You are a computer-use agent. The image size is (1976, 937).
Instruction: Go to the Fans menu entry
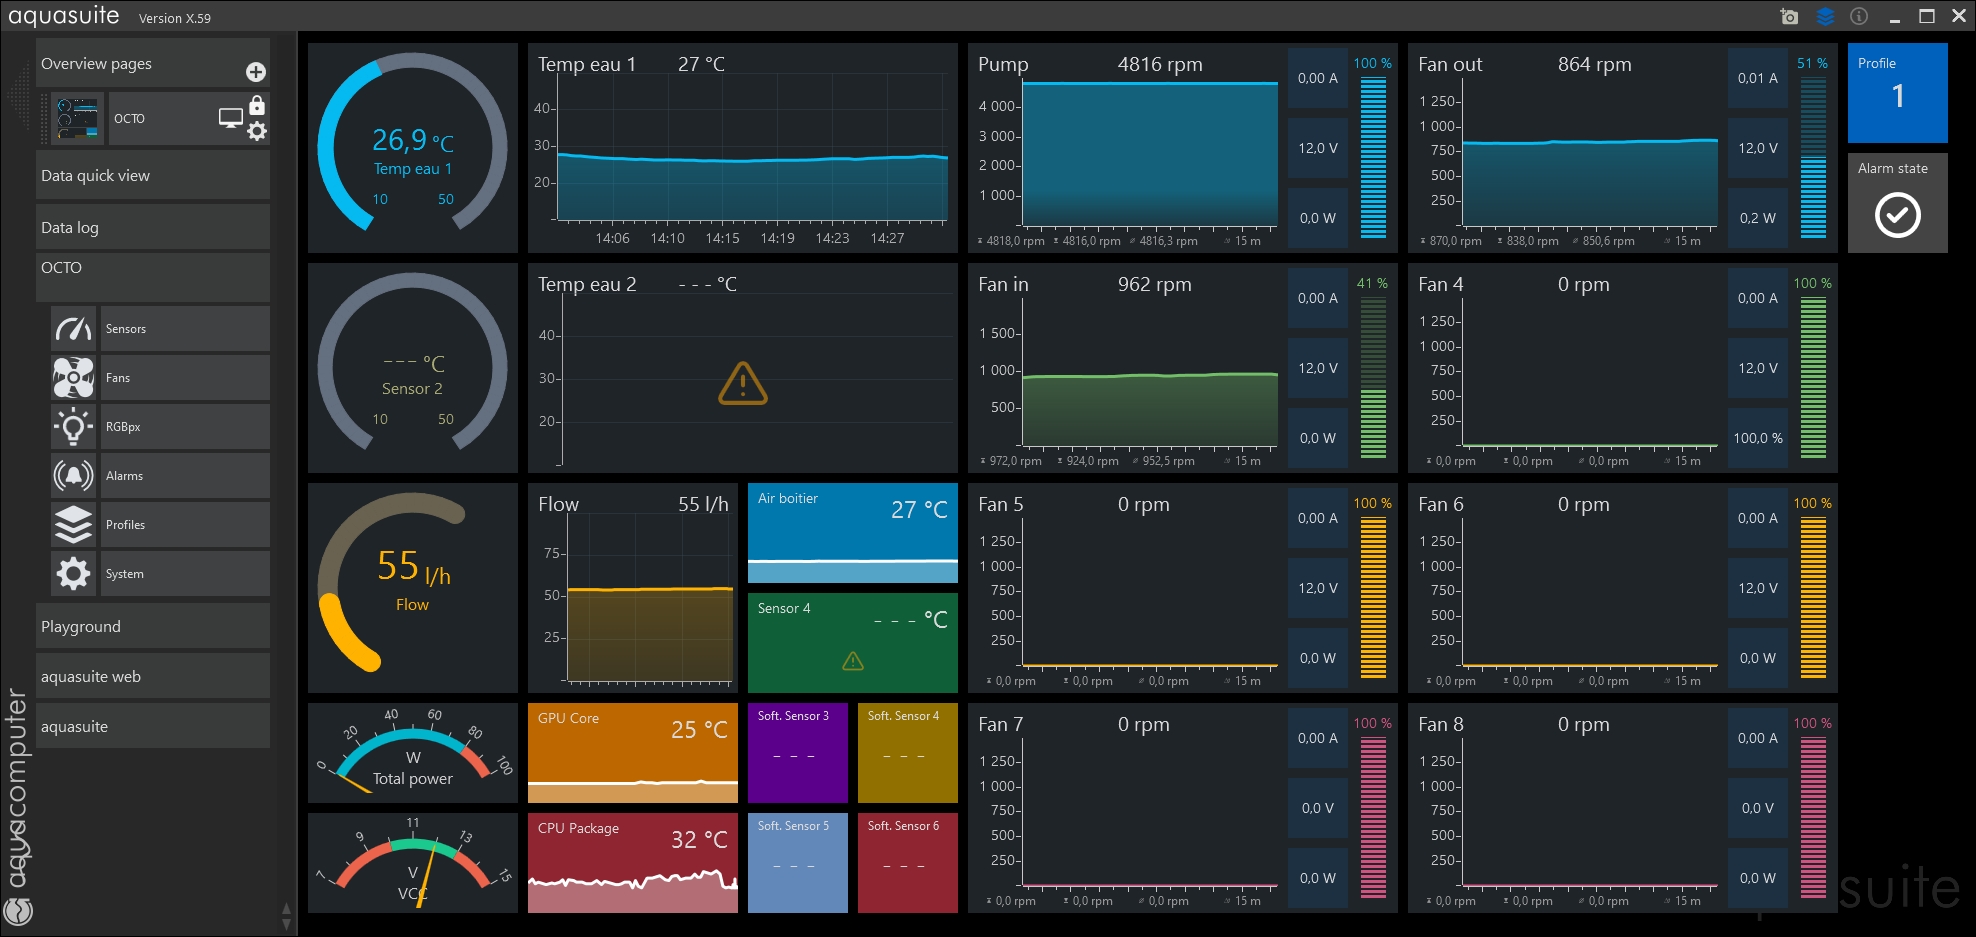185,378
